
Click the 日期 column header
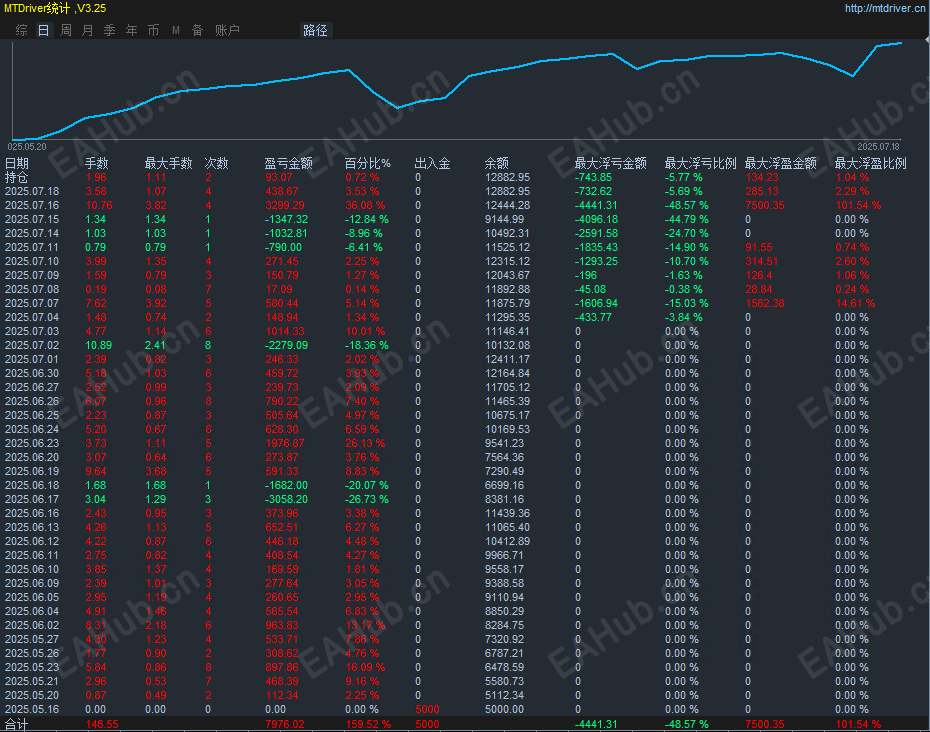(17, 163)
